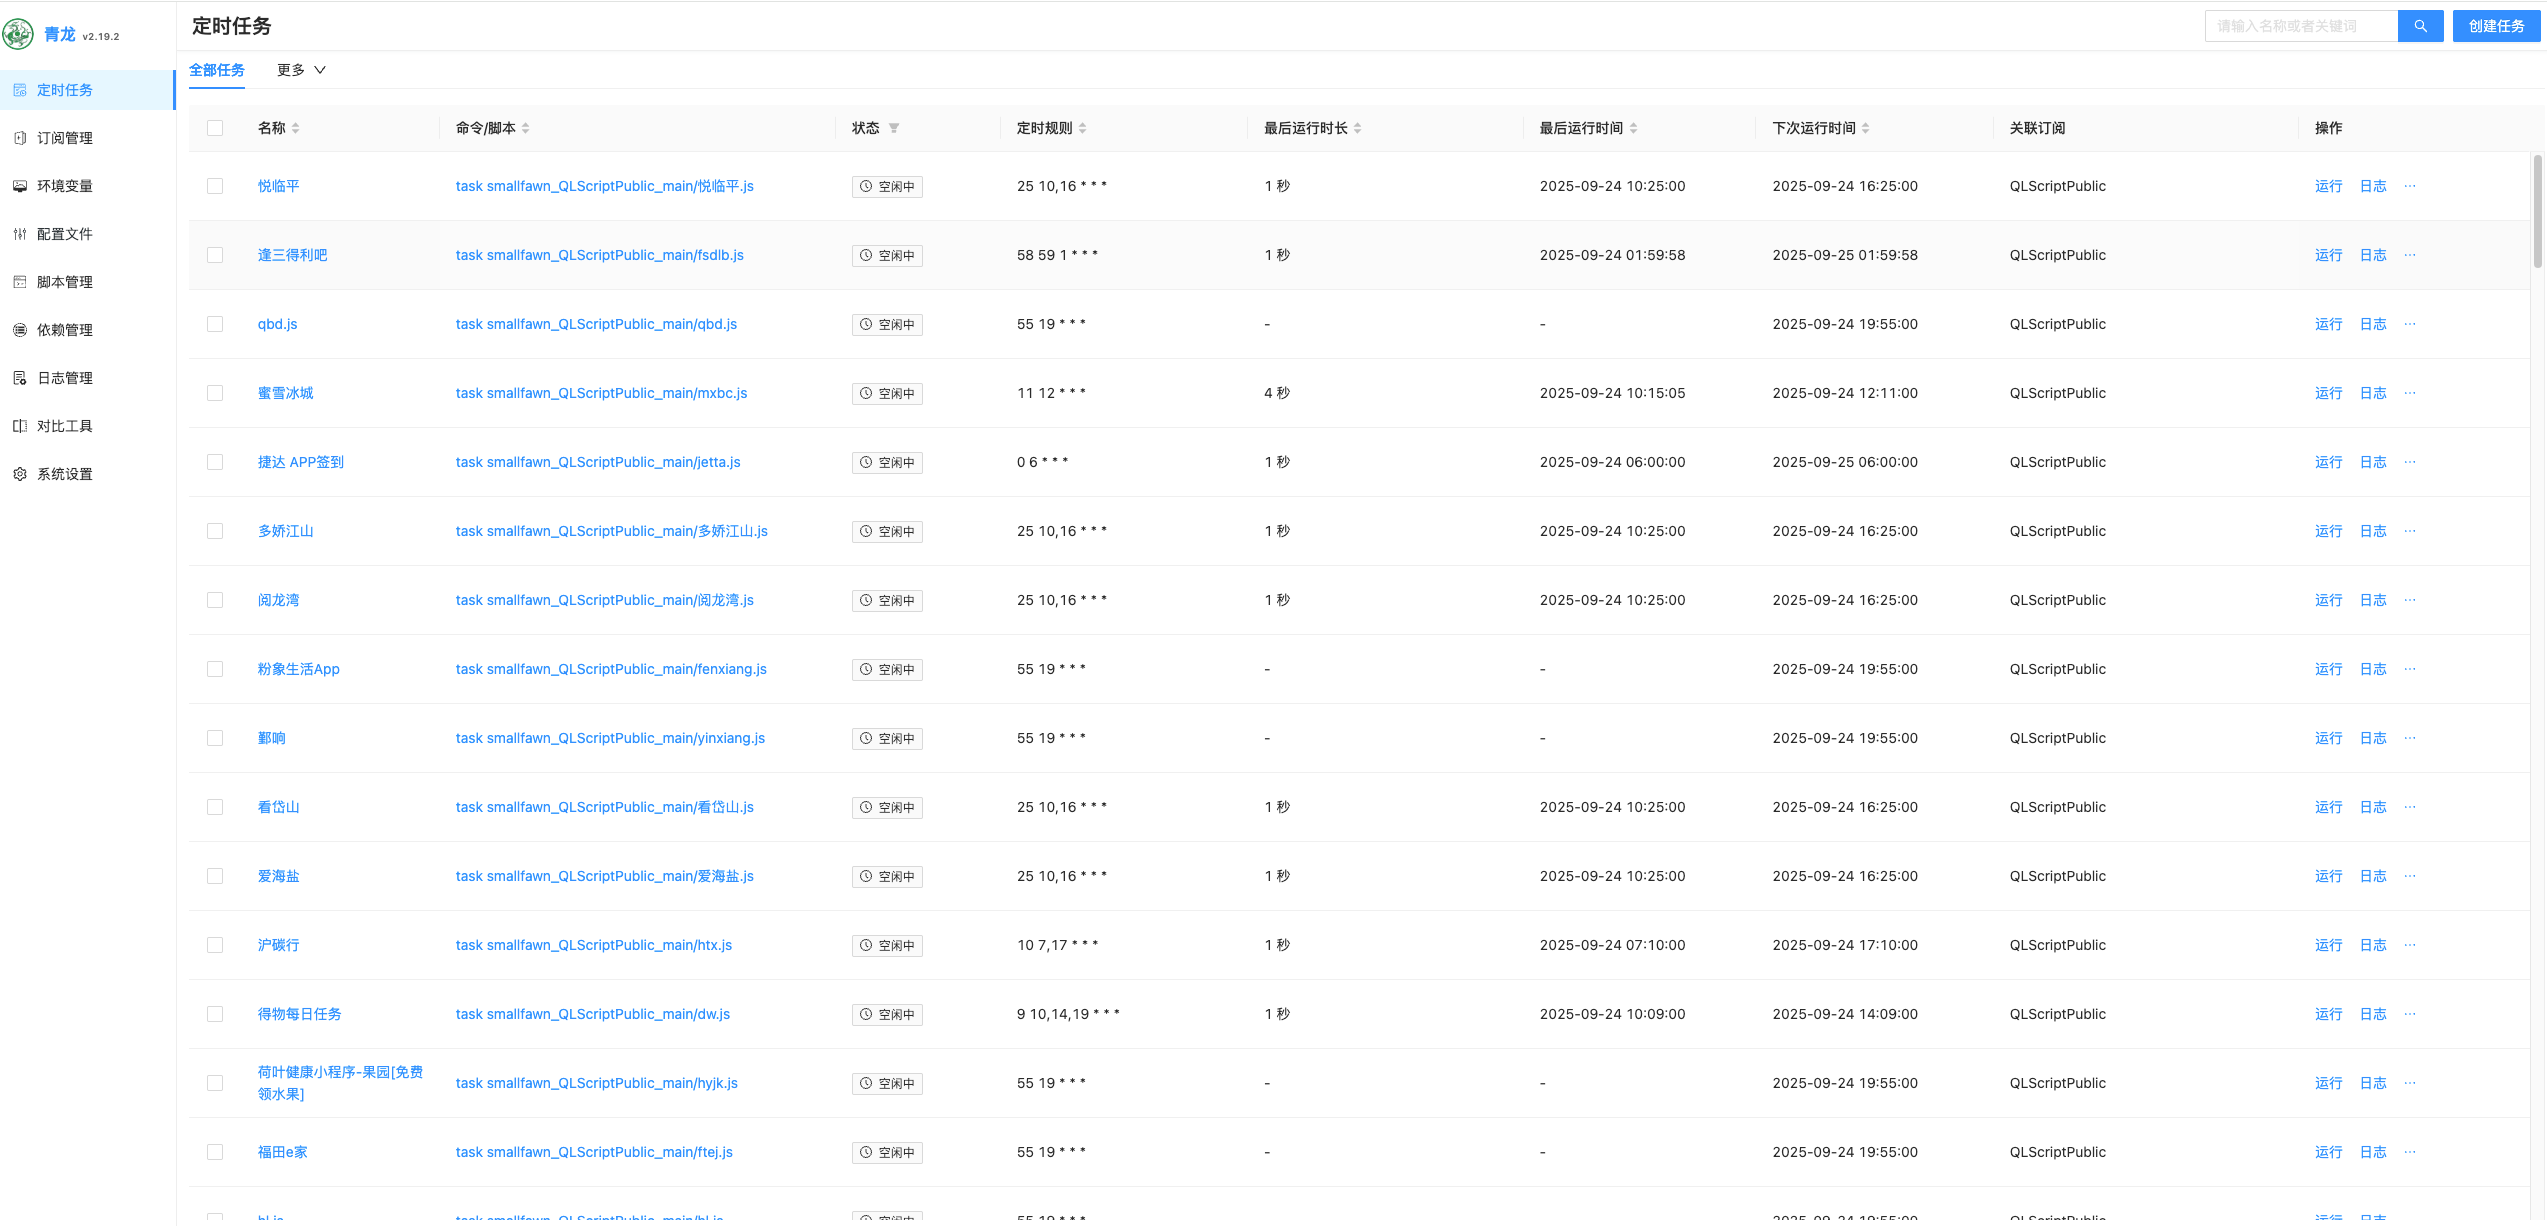This screenshot has height=1226, width=2547.
Task: Click the 创建任务 button
Action: [x=2495, y=26]
